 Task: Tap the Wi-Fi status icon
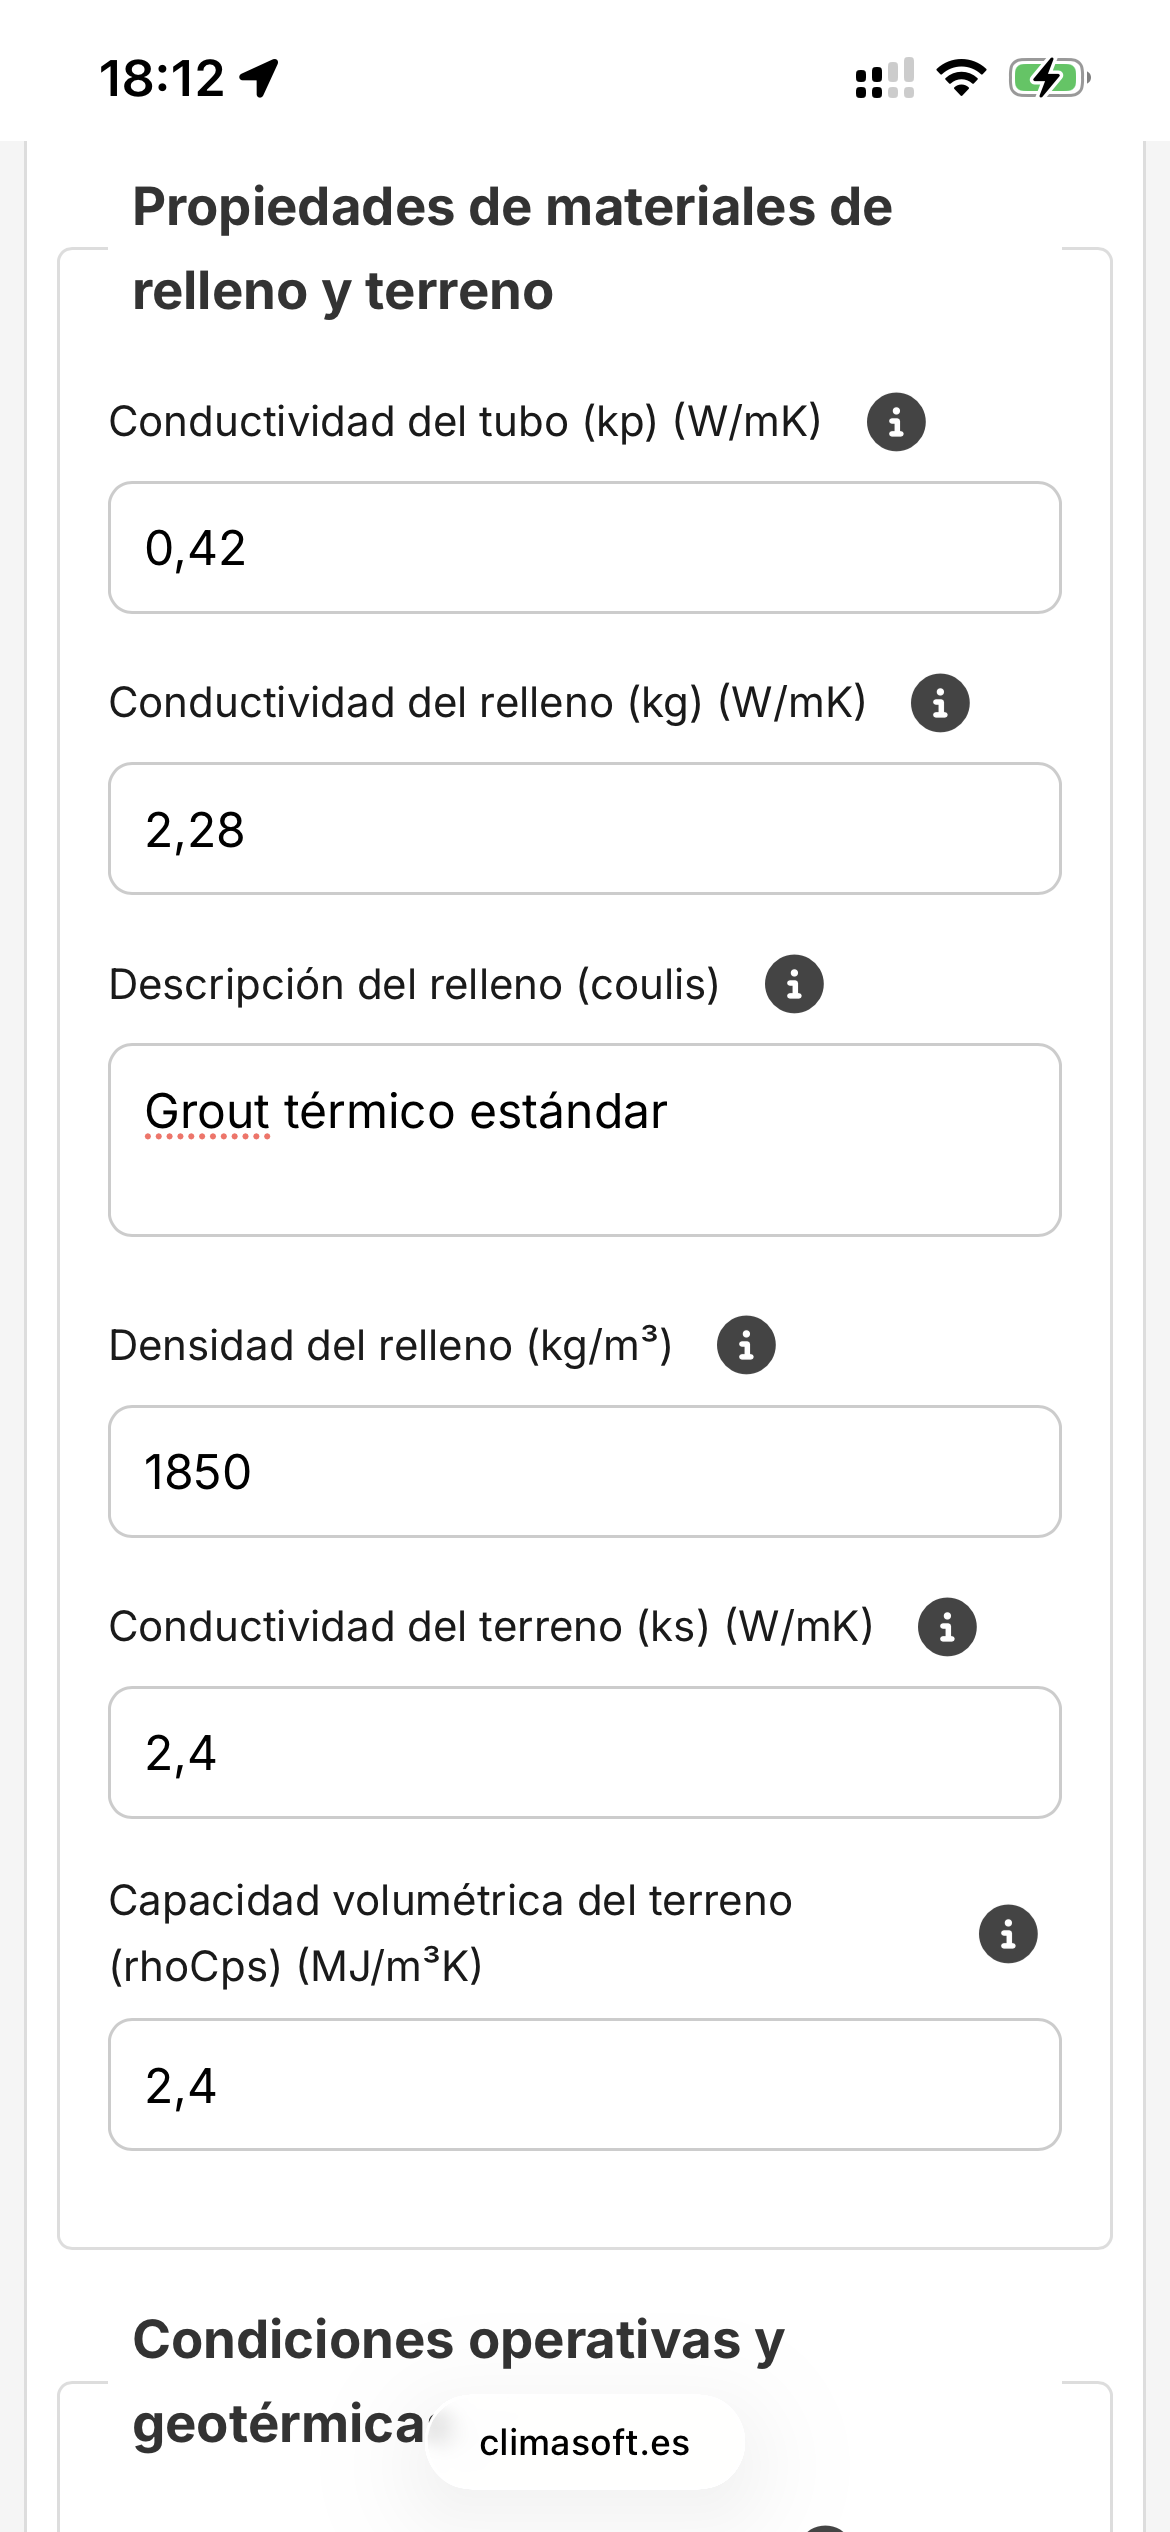pos(961,78)
